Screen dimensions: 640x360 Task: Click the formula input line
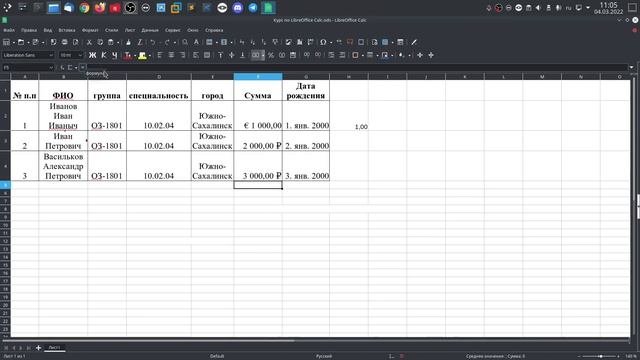coord(357,67)
